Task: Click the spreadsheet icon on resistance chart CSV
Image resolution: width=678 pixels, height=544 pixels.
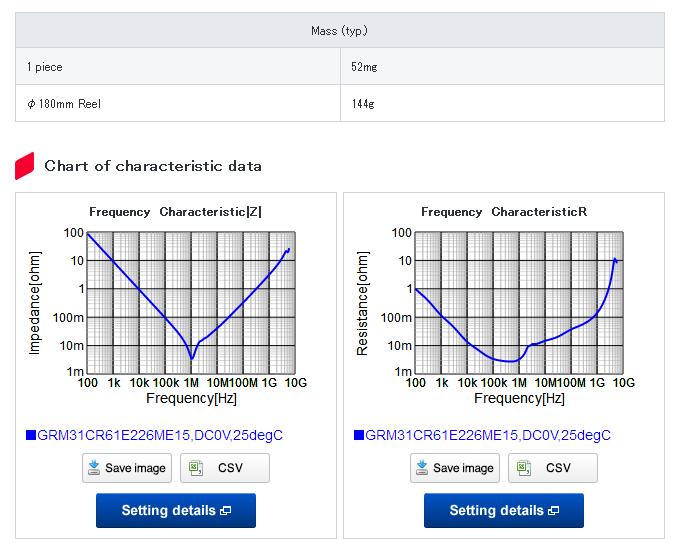Action: (x=525, y=468)
